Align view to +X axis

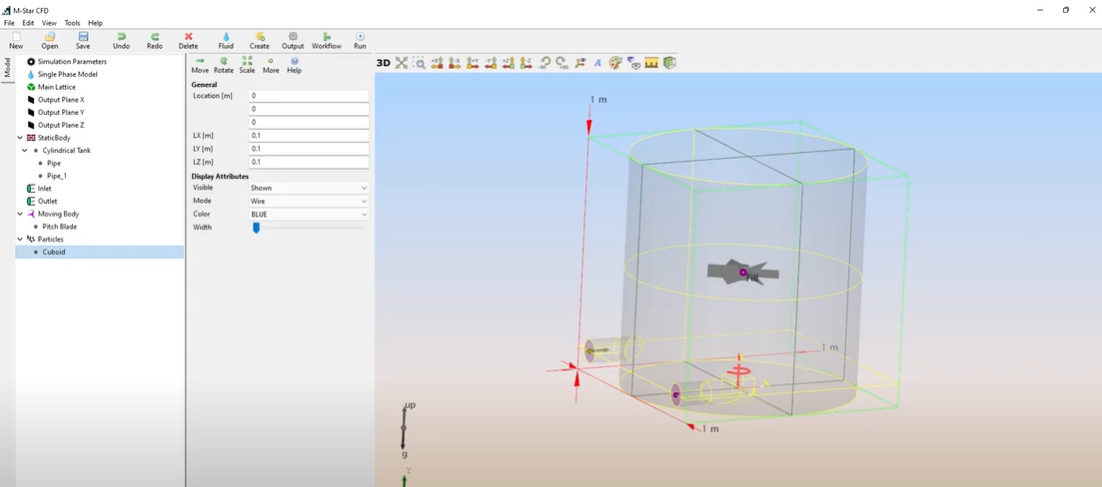tap(437, 63)
